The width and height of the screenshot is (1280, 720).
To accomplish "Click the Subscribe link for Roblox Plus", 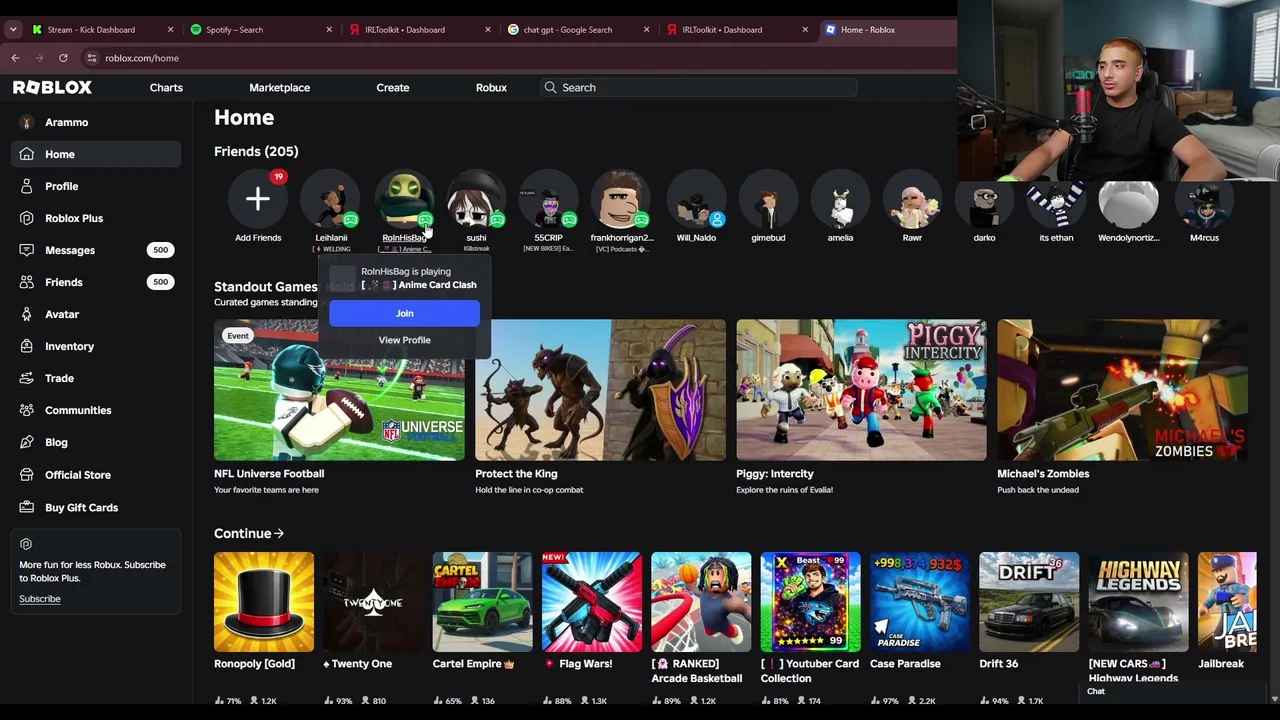I will [40, 599].
